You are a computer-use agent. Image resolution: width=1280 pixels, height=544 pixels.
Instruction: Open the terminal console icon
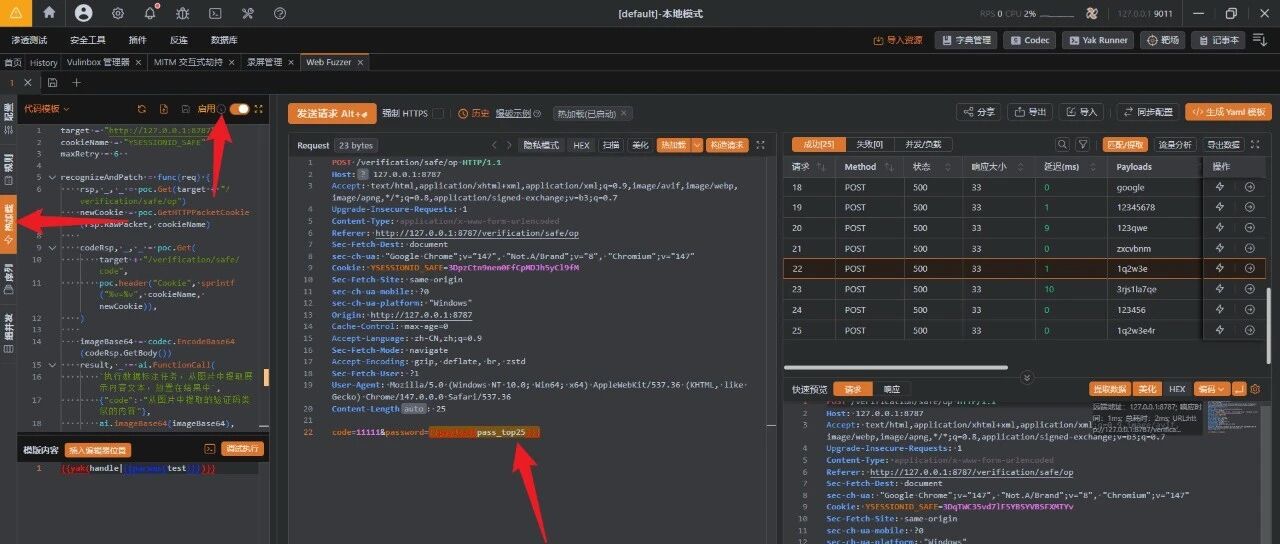[x=214, y=13]
